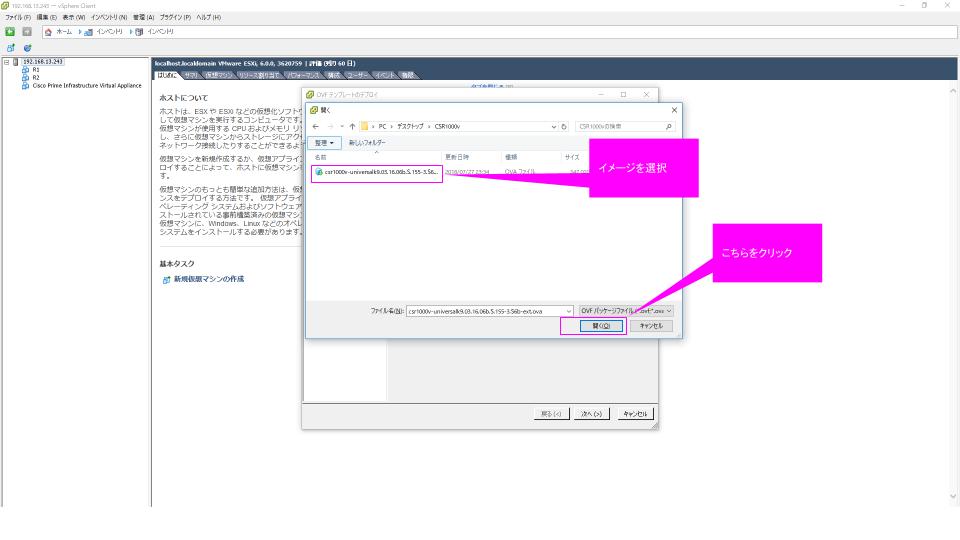Close the 開く file dialog with X
The height and width of the screenshot is (540, 960).
[x=674, y=110]
